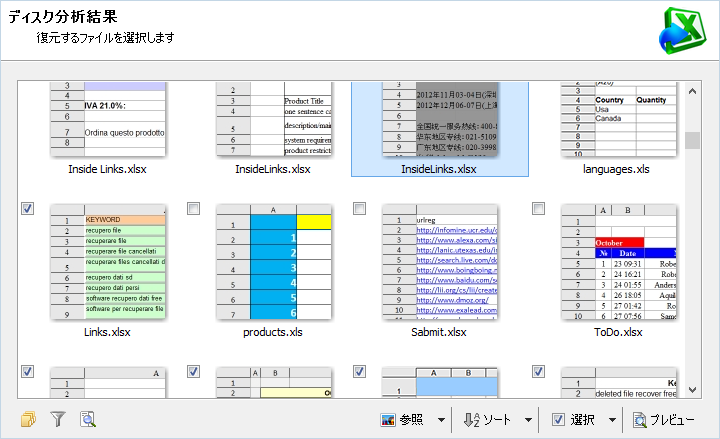720x439 pixels.
Task: Toggle the checkbox icon beside 選択
Action: pyautogui.click(x=558, y=419)
